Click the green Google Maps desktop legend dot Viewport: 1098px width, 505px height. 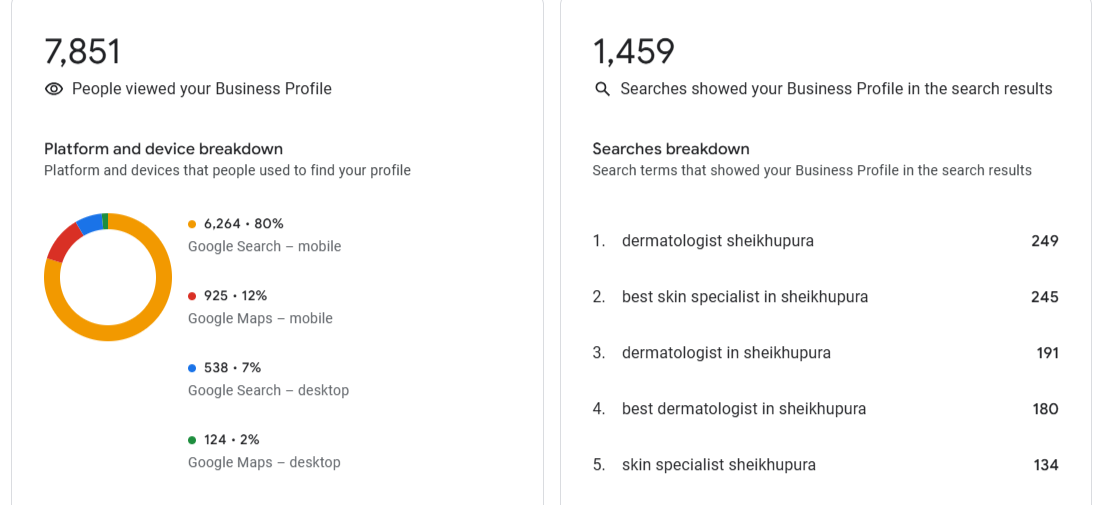tap(192, 440)
